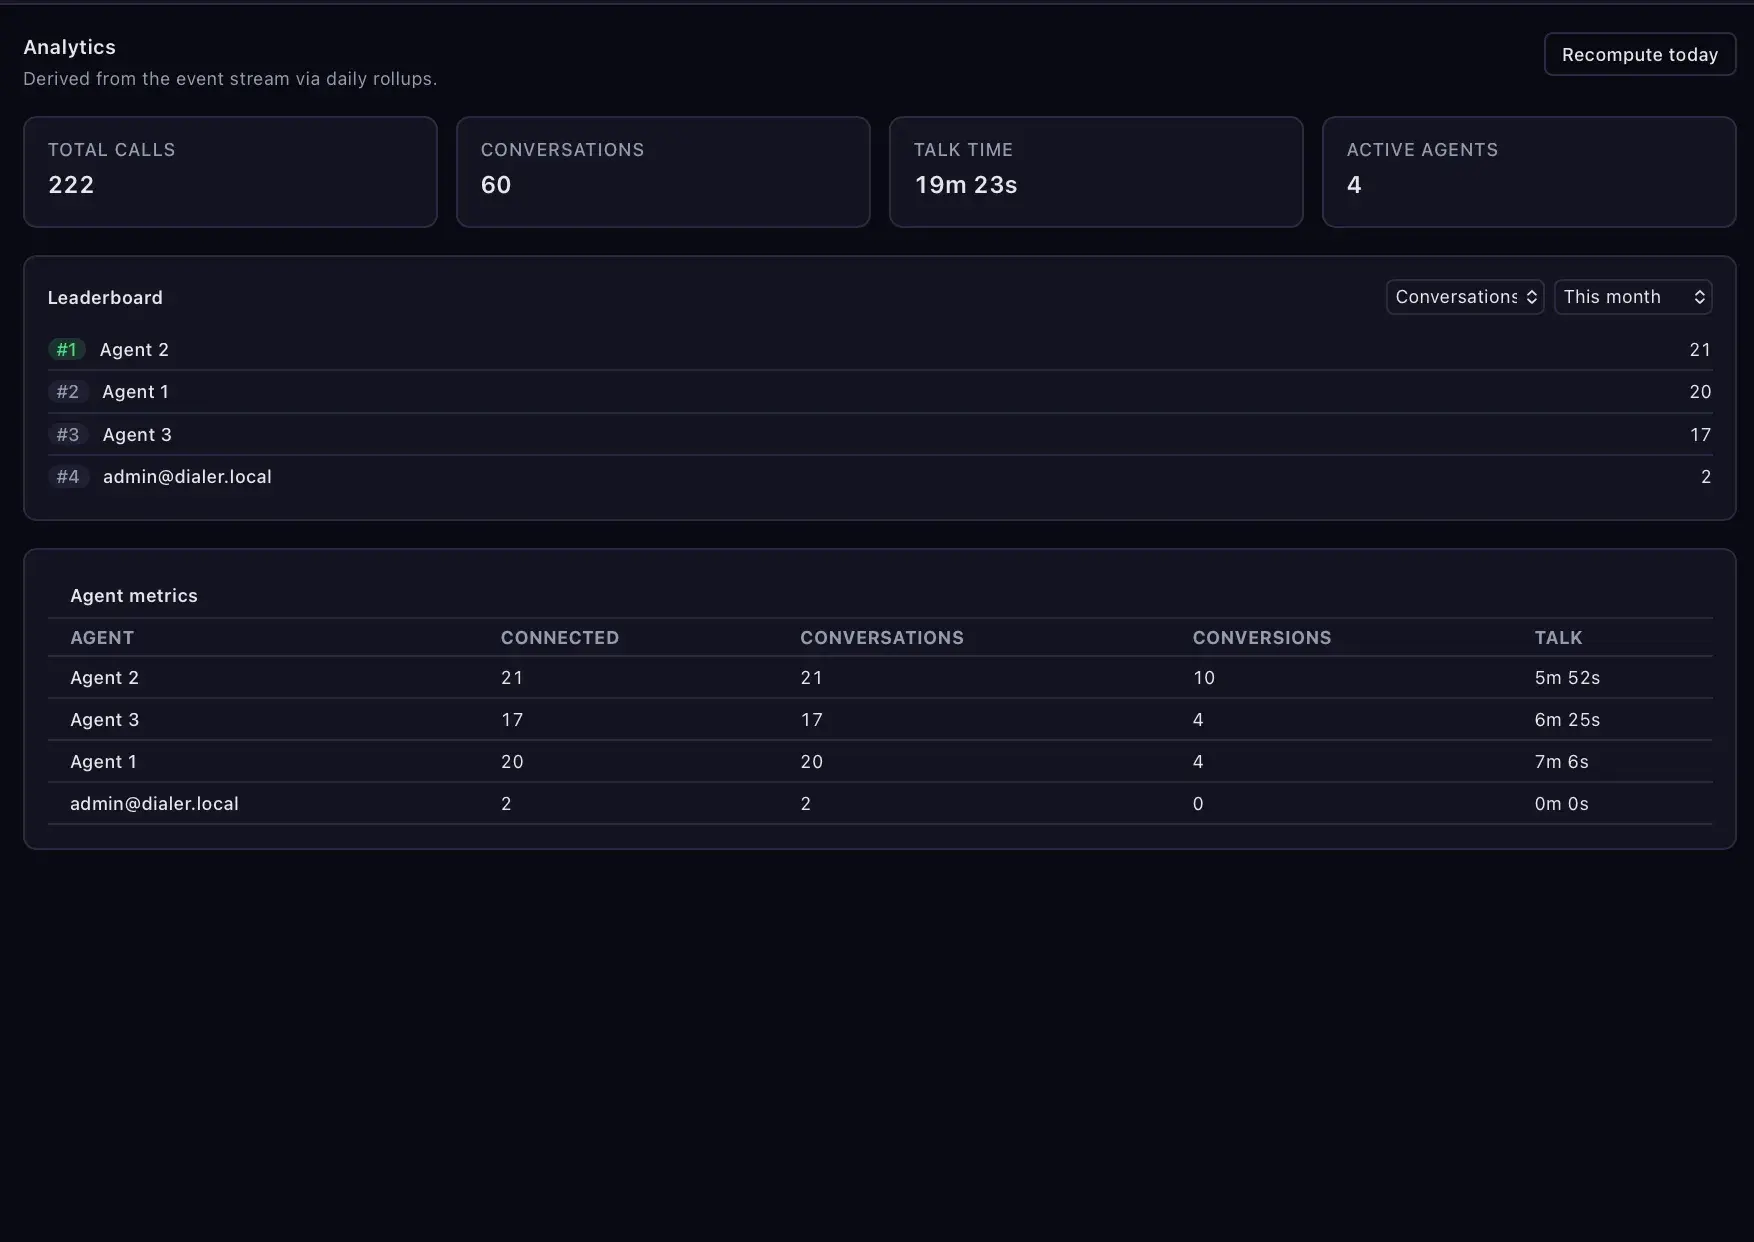Click Agent 1 connected value 20
Screen dimensions: 1754x1242
pyautogui.click(x=512, y=762)
